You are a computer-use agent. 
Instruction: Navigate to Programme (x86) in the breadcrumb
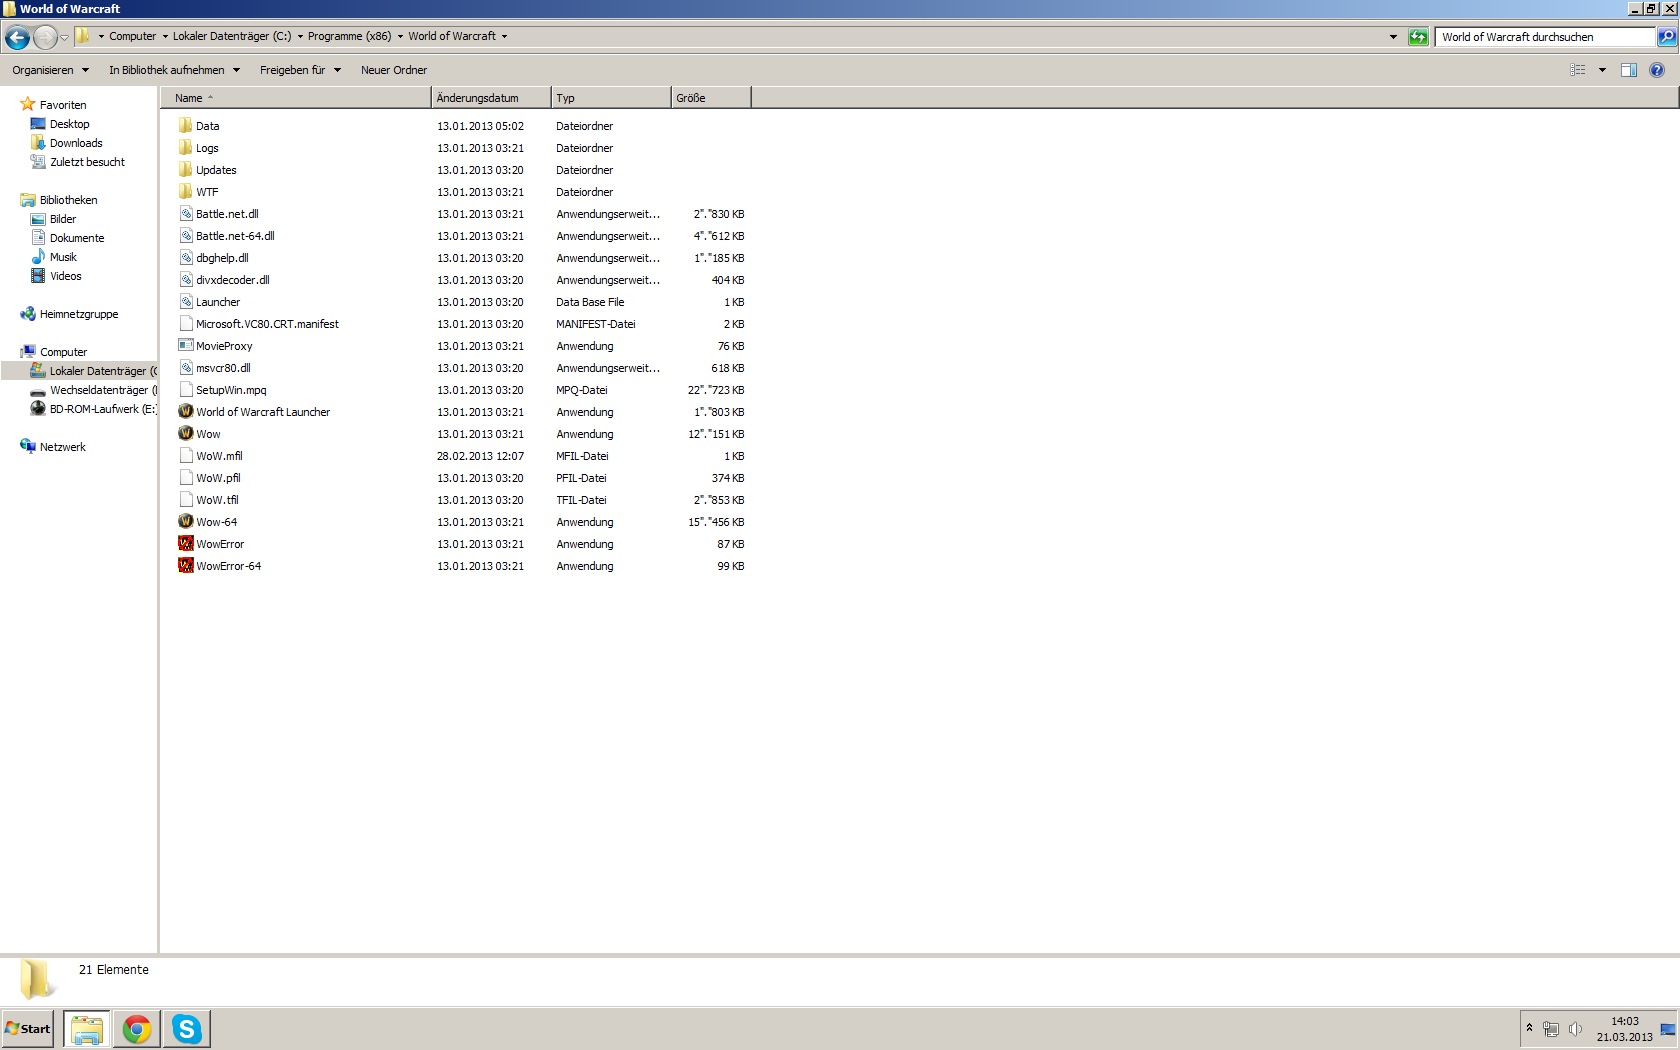coord(349,36)
